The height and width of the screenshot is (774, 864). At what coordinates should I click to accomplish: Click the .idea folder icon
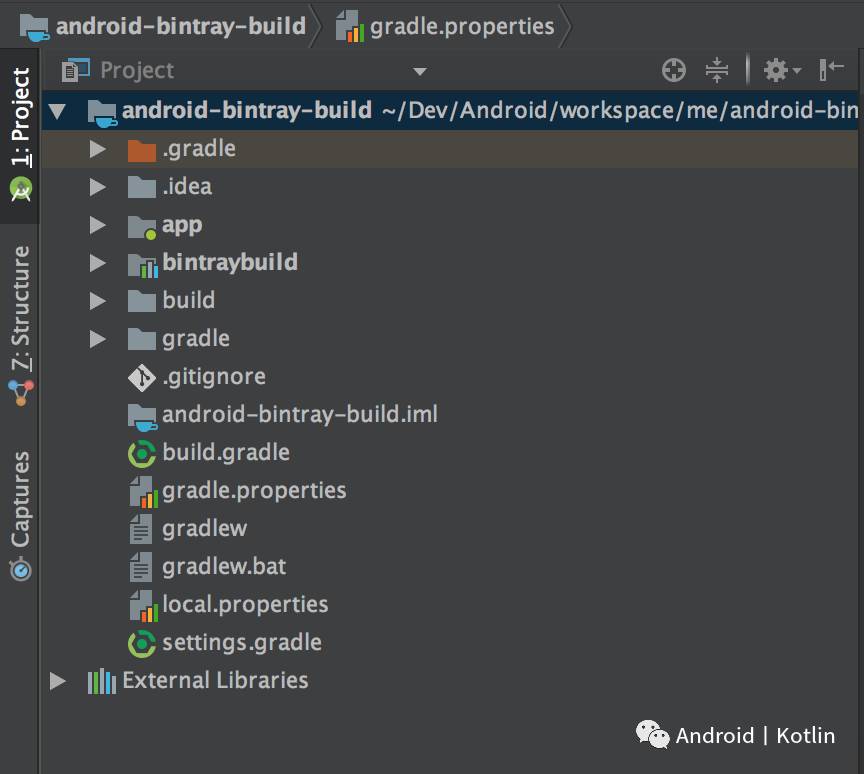[x=142, y=187]
